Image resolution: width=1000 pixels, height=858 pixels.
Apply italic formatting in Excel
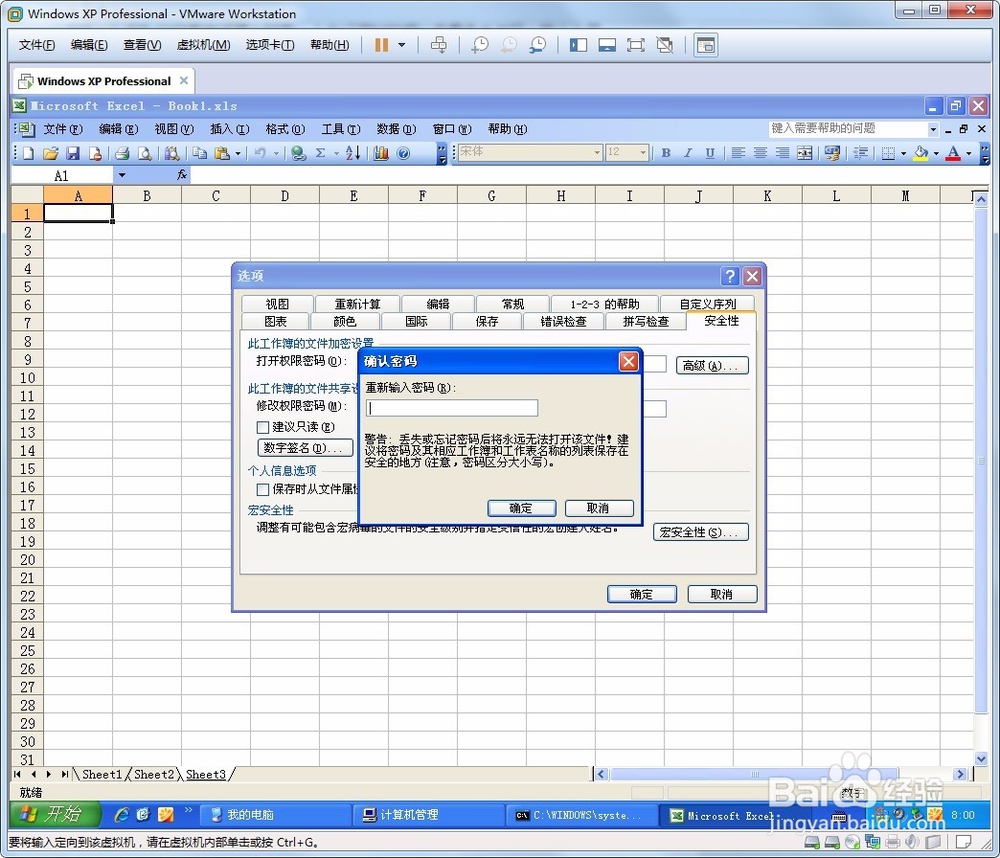(688, 153)
